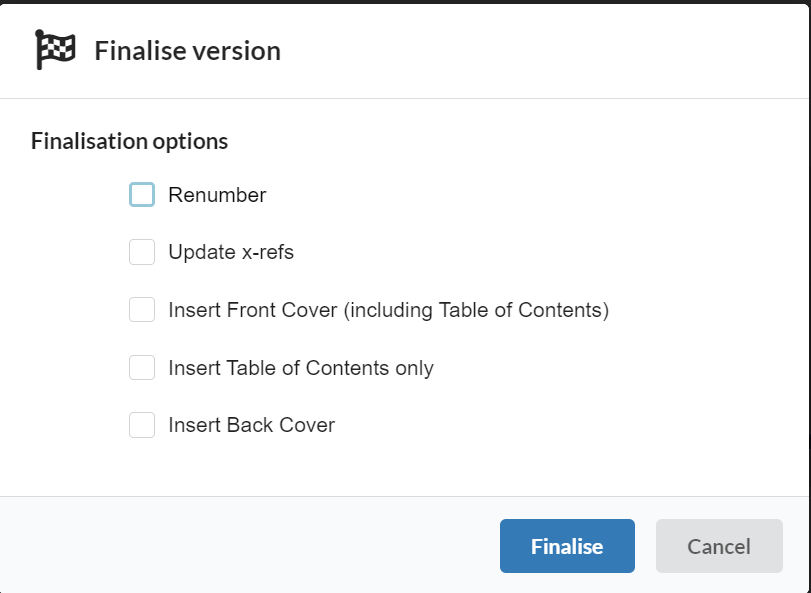This screenshot has width=811, height=593.
Task: Click the word 'version' in the title
Action: 236,52
